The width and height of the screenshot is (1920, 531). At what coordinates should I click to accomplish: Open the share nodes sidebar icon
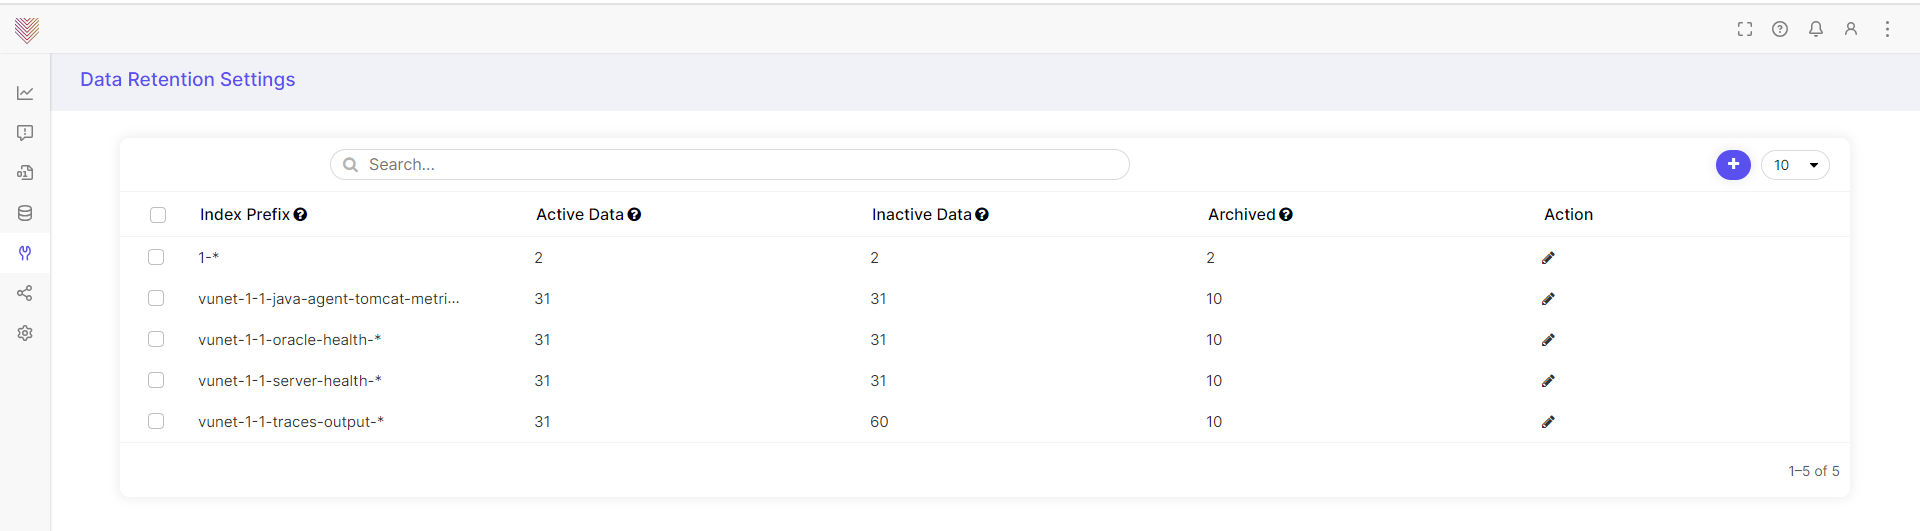coord(25,293)
